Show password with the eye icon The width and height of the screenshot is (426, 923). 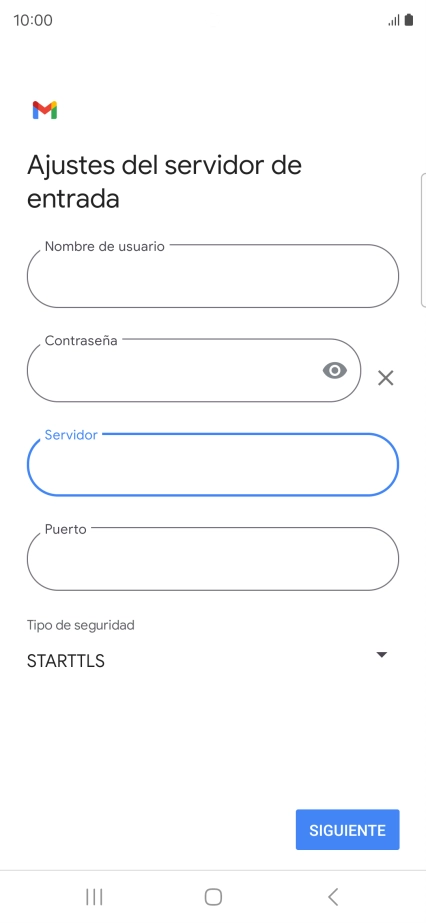335,370
